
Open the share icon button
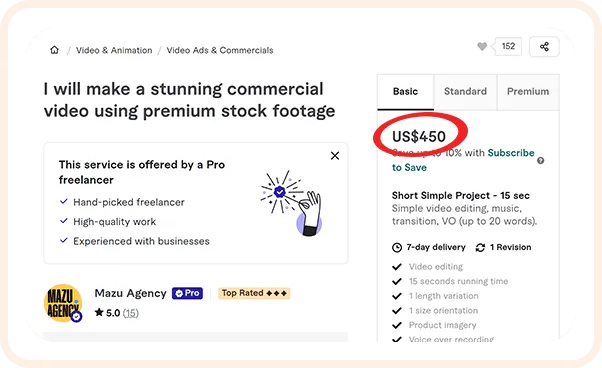point(544,46)
